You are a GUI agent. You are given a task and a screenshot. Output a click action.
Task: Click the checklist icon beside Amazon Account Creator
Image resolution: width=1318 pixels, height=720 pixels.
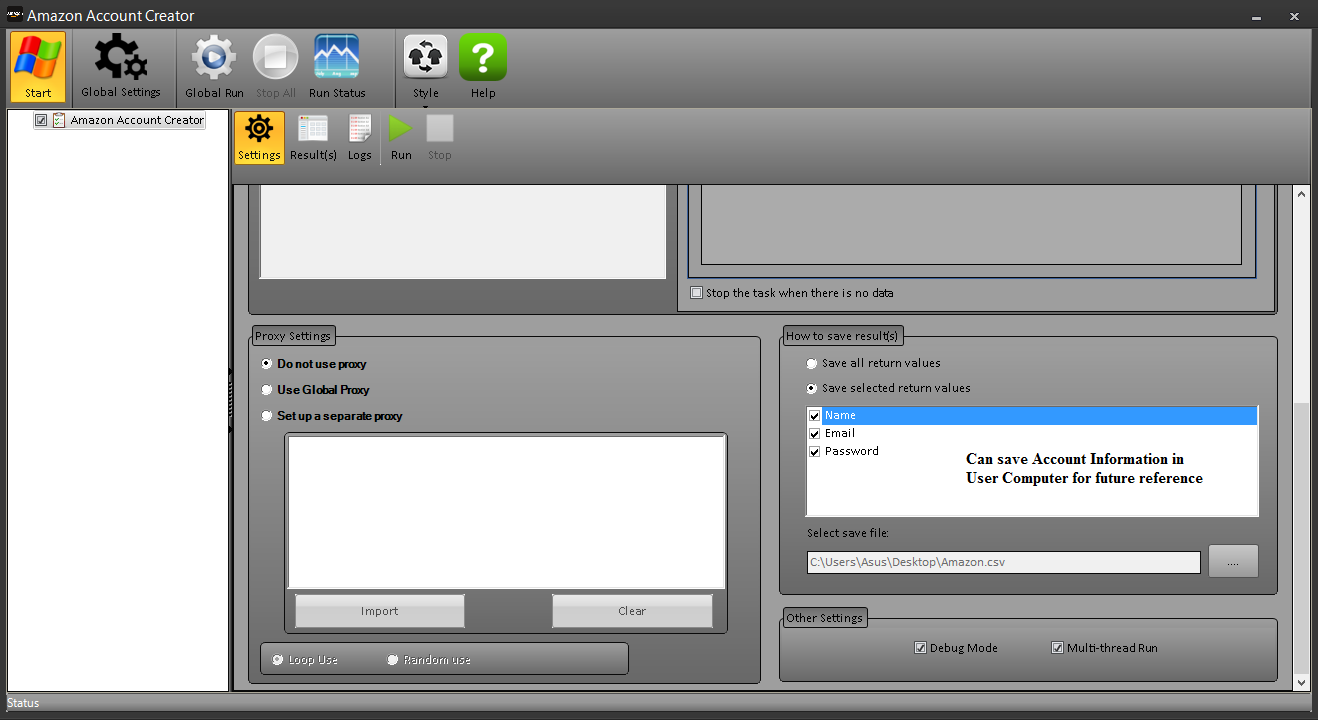pos(59,120)
